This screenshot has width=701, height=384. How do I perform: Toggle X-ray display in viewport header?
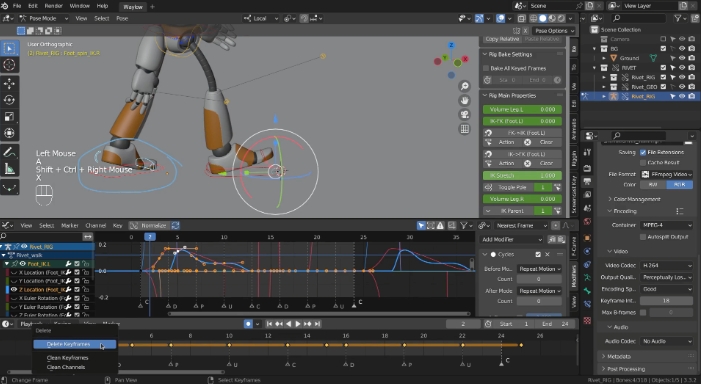[x=521, y=18]
